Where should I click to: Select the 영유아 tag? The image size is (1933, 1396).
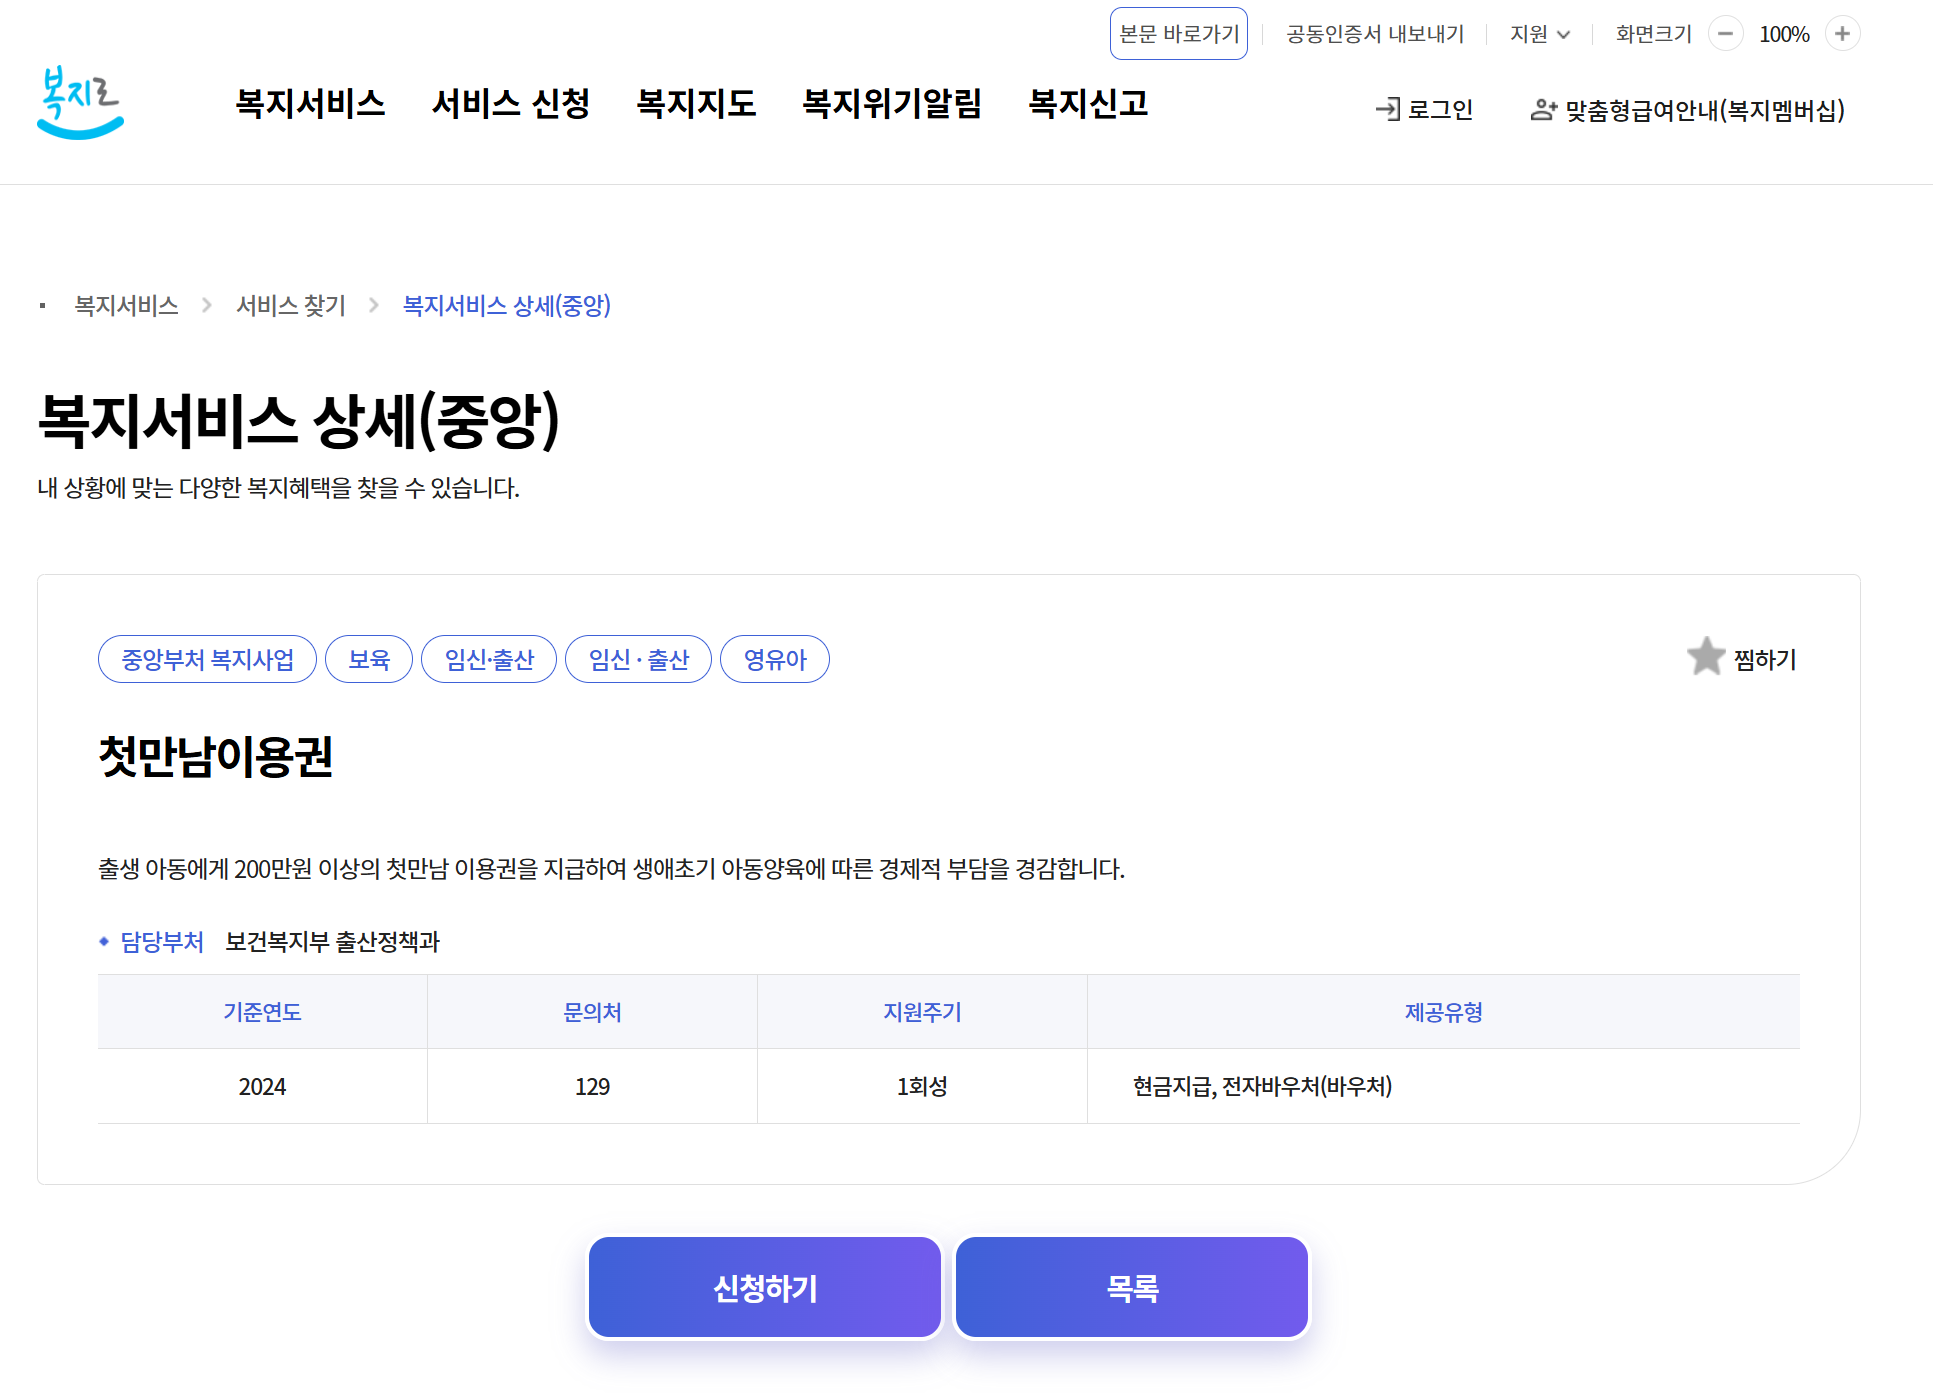coord(774,659)
